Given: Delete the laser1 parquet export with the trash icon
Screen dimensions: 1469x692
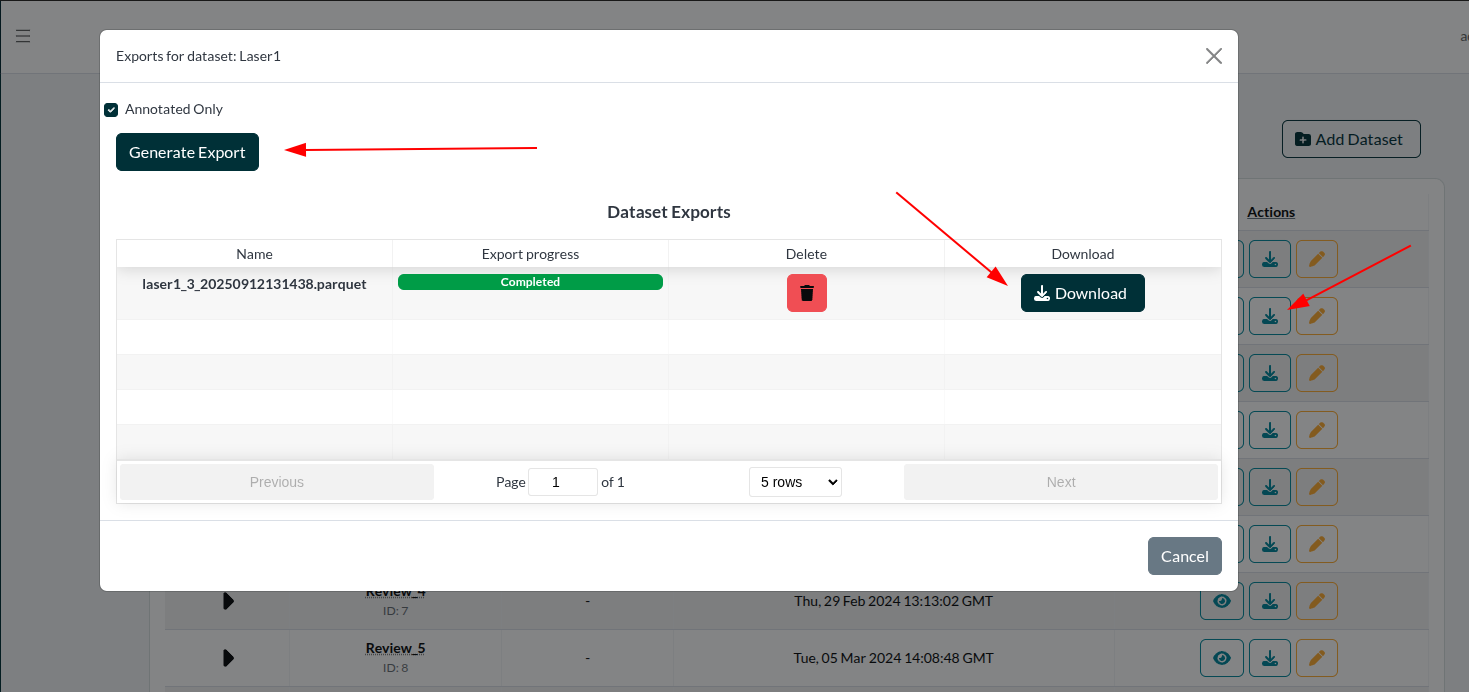Looking at the screenshot, I should pos(806,293).
